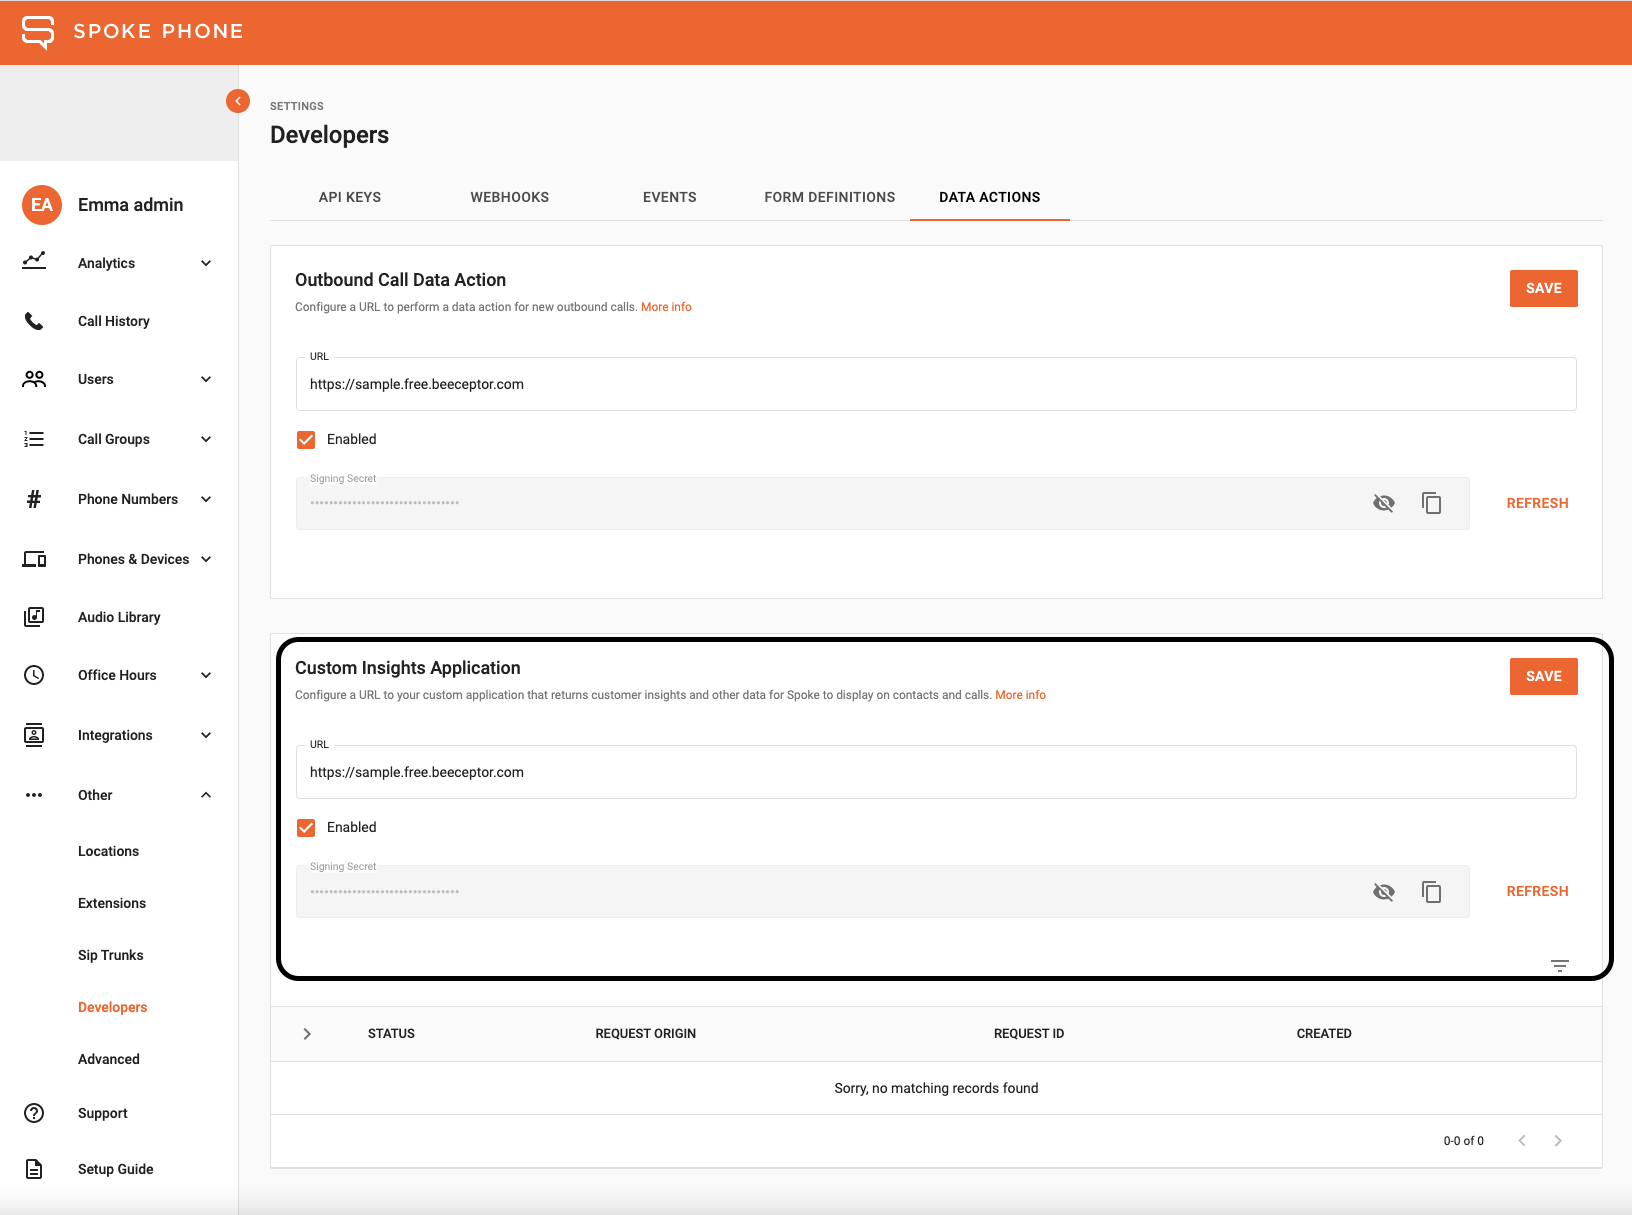Select the Integrations sidebar icon
1632x1215 pixels.
pos(34,734)
